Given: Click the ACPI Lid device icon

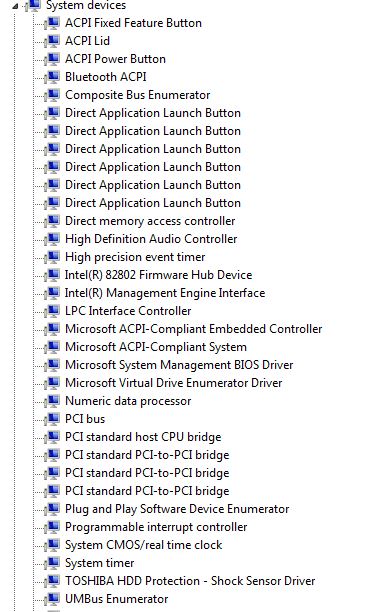Looking at the screenshot, I should click(52, 41).
